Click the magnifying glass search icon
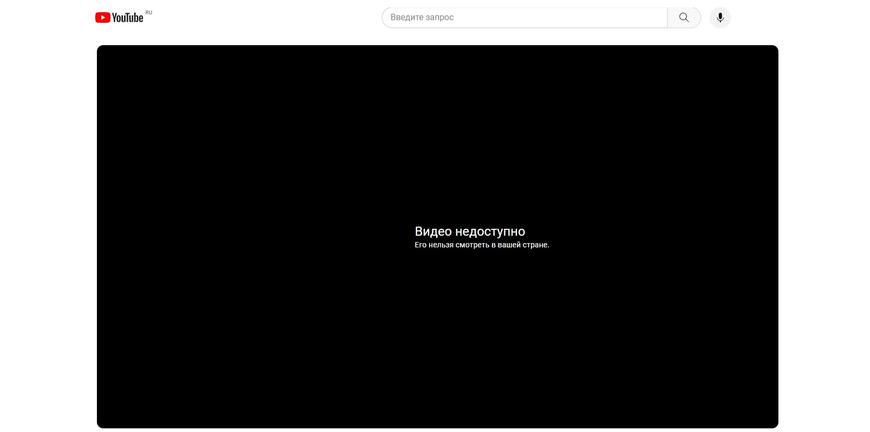This screenshot has height=432, width=870. tap(684, 17)
